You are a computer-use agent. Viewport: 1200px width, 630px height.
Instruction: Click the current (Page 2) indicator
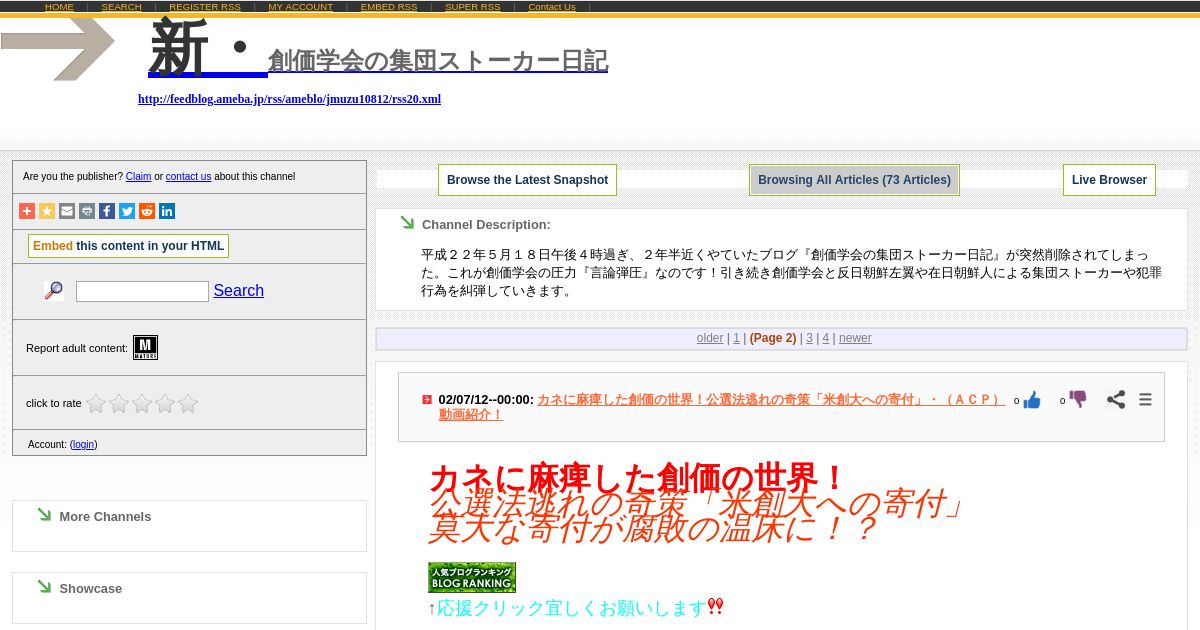point(773,338)
